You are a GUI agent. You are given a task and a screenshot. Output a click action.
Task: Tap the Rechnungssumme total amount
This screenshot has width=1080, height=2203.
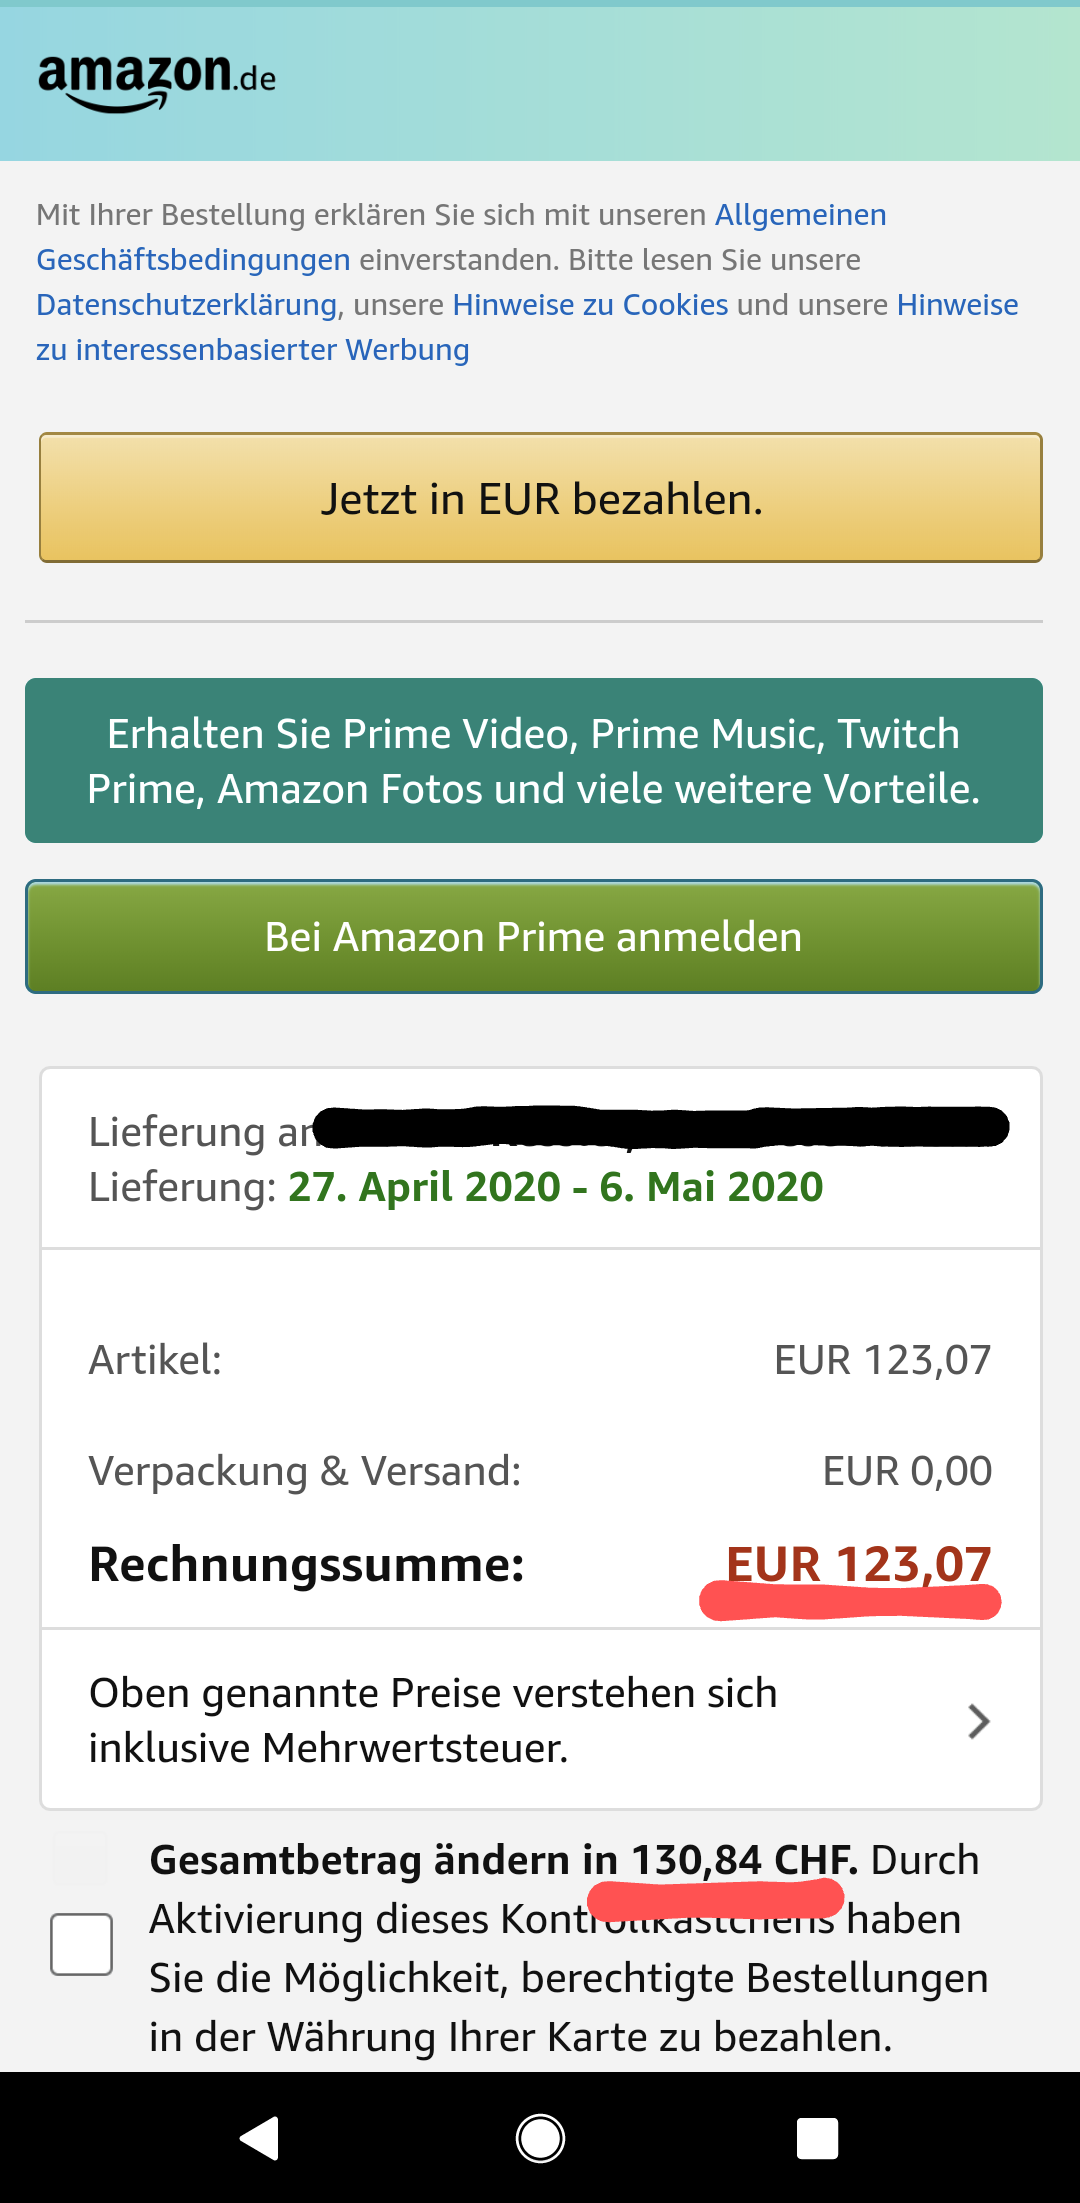[x=858, y=1564]
